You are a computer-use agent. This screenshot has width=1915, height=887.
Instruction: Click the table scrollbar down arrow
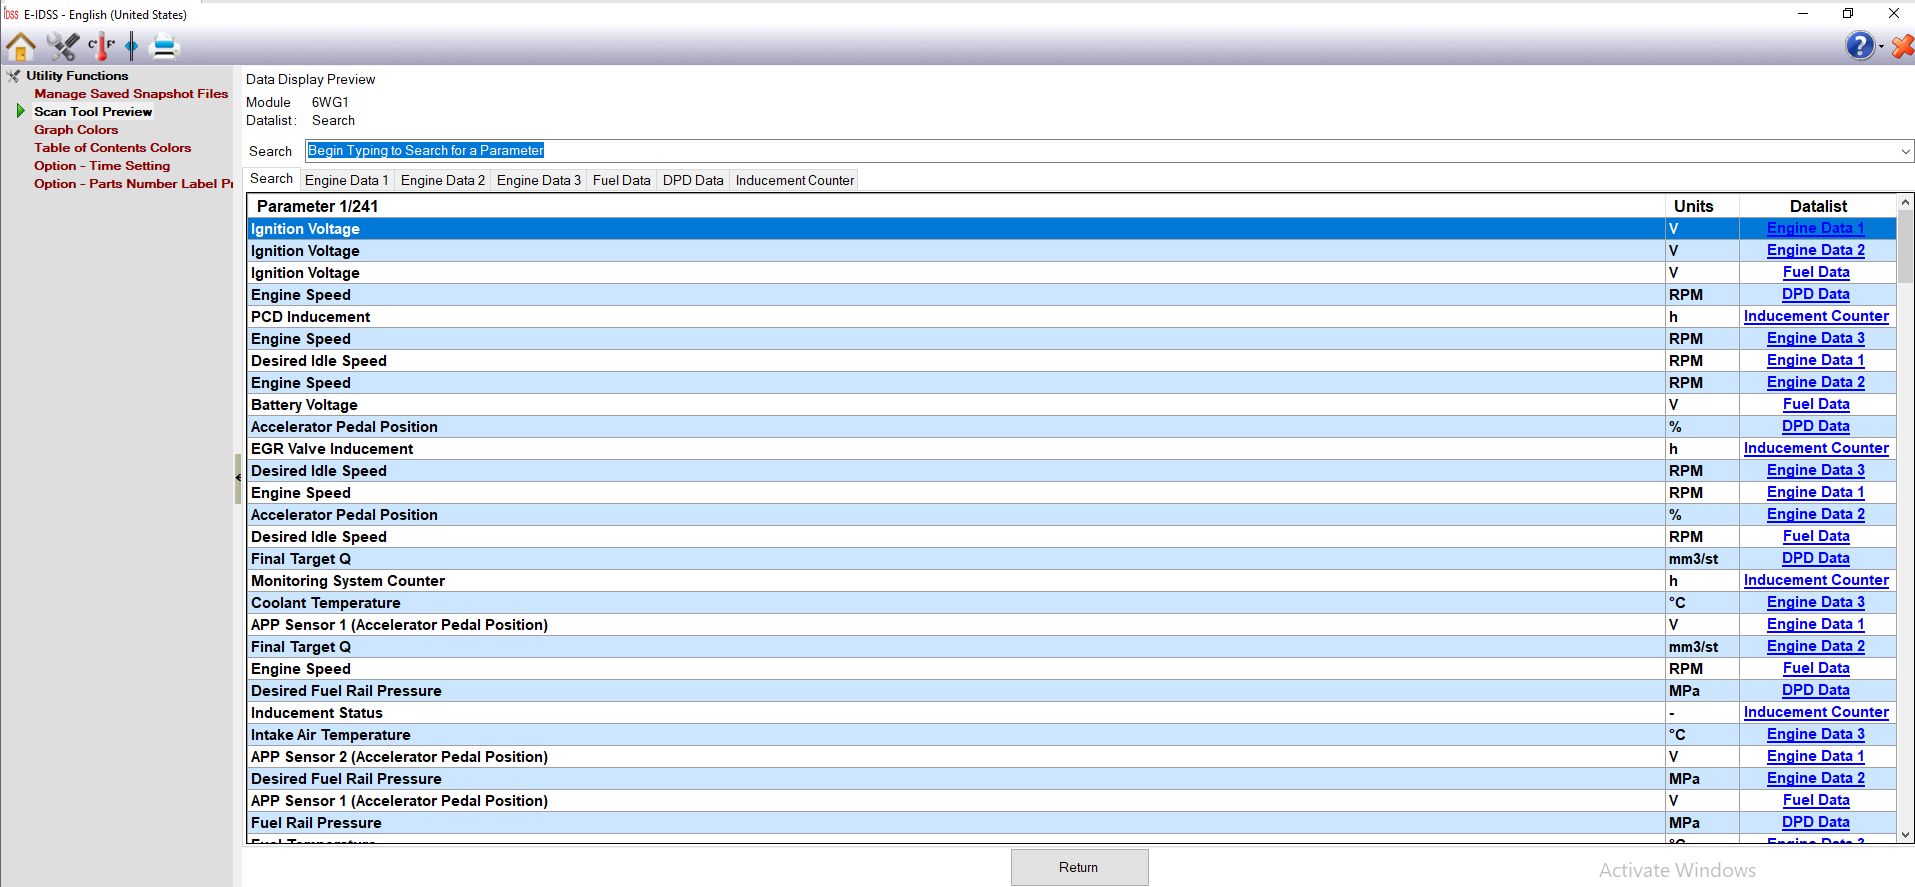pyautogui.click(x=1905, y=835)
